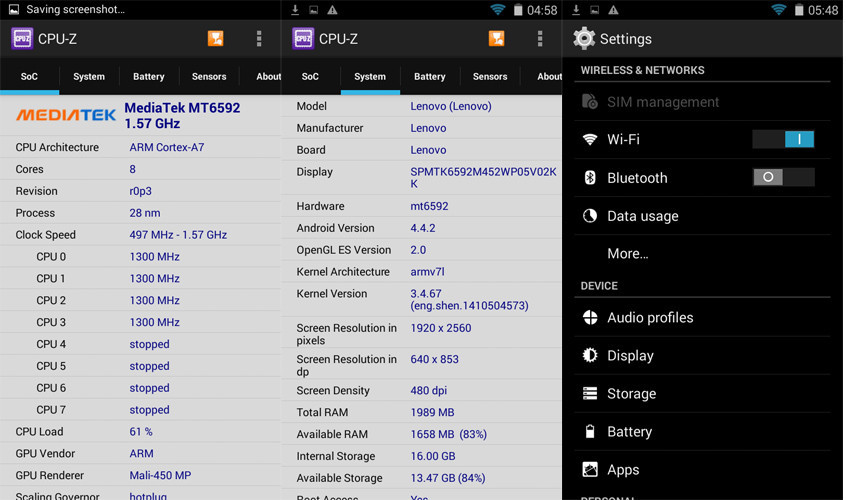Turn off the Wi-Fi switch
This screenshot has width=846, height=500.
(783, 140)
